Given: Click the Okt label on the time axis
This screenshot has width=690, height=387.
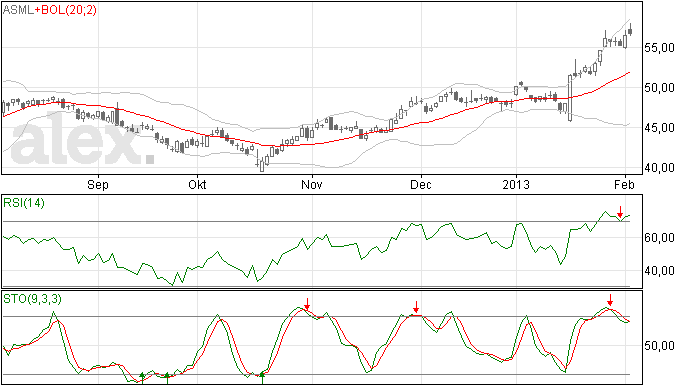Looking at the screenshot, I should [x=197, y=184].
